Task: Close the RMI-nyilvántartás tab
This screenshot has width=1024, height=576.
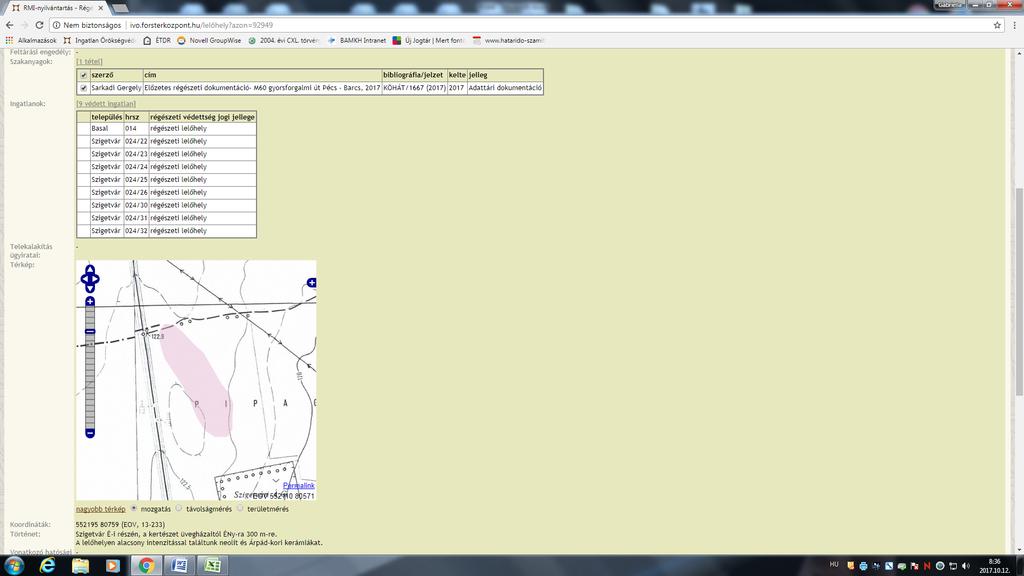Action: click(x=101, y=8)
